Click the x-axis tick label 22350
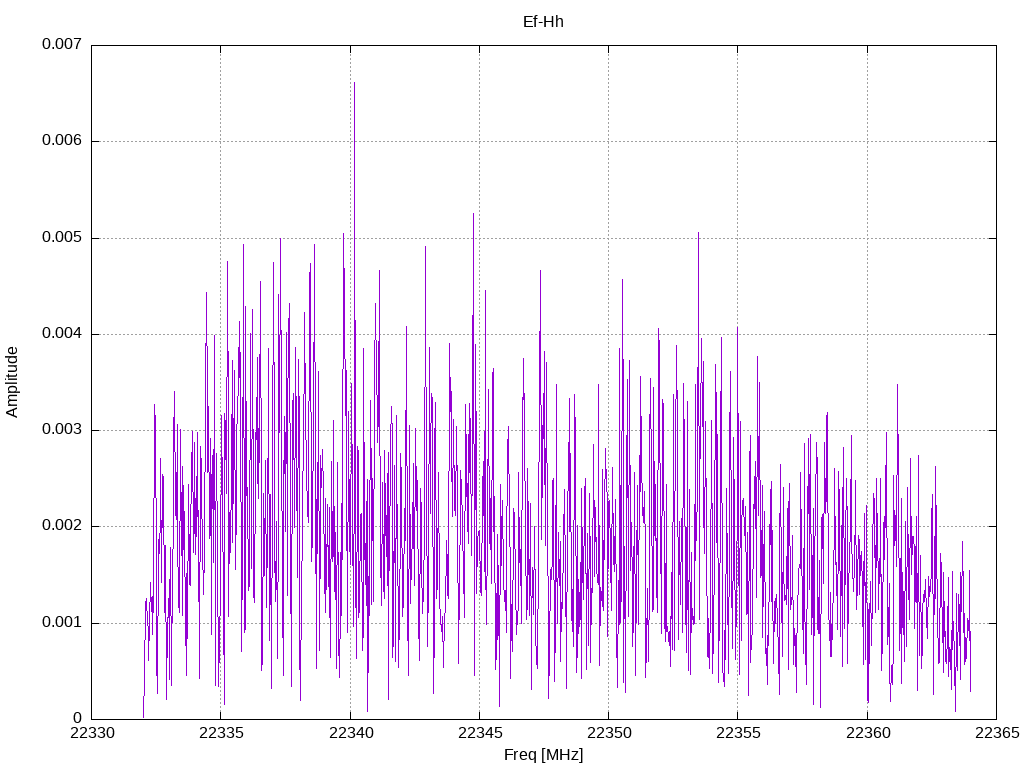The height and width of the screenshot is (768, 1024). click(609, 733)
